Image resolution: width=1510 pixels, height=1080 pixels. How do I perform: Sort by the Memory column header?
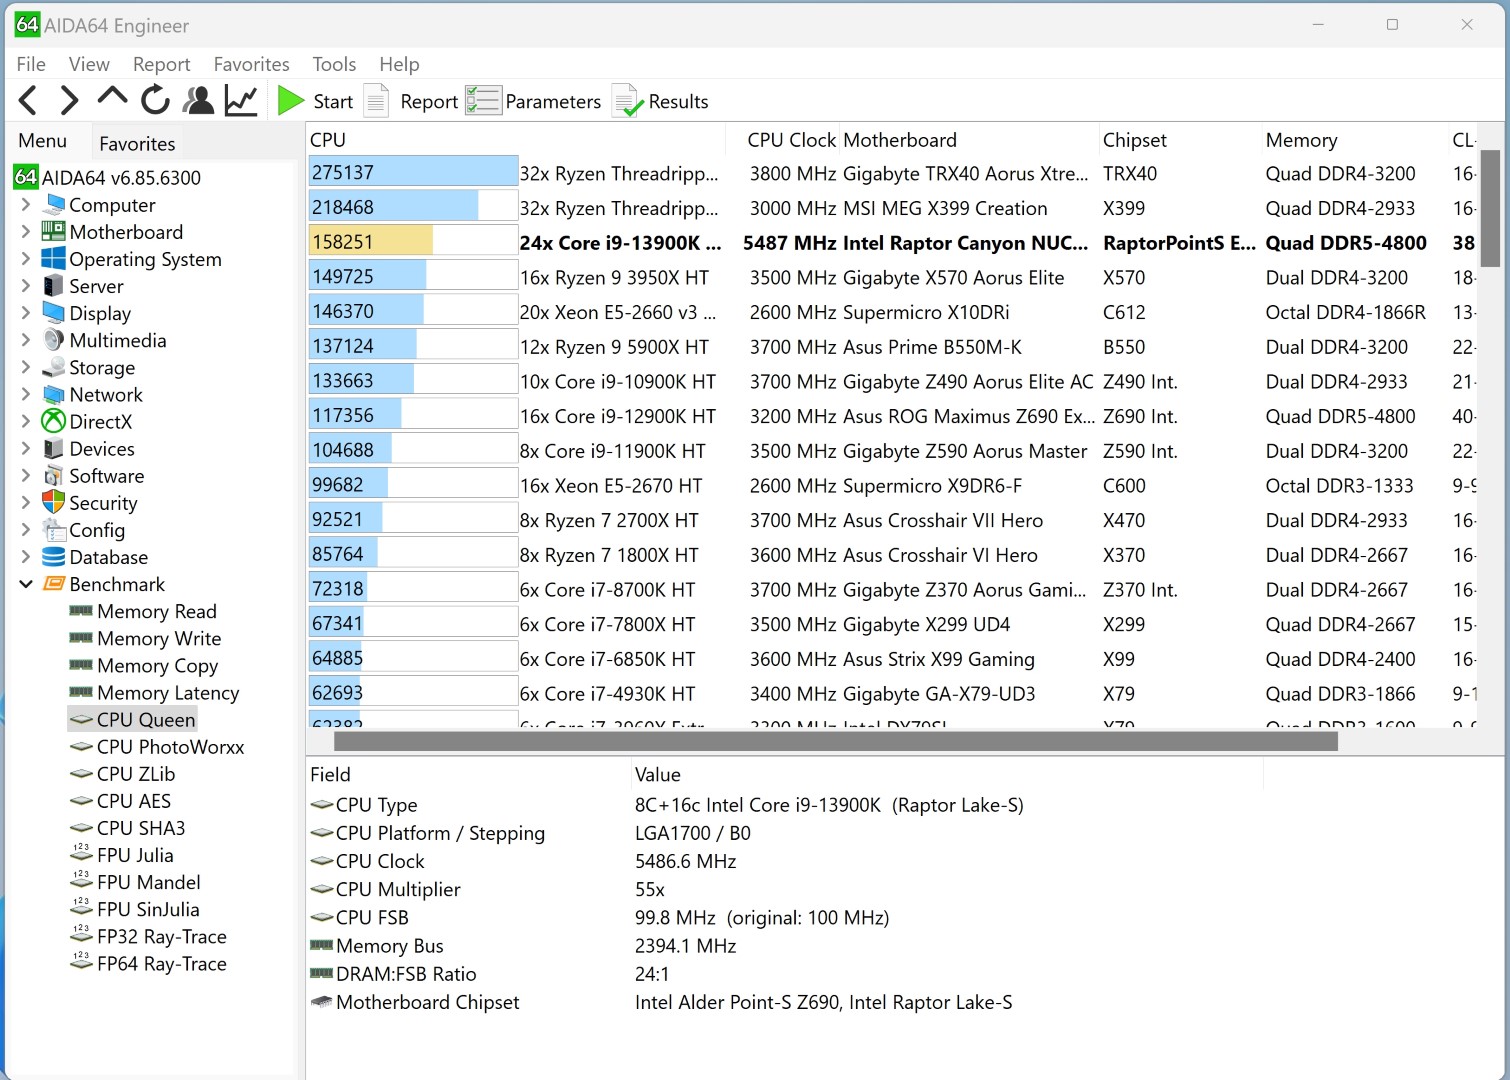pyautogui.click(x=1301, y=140)
